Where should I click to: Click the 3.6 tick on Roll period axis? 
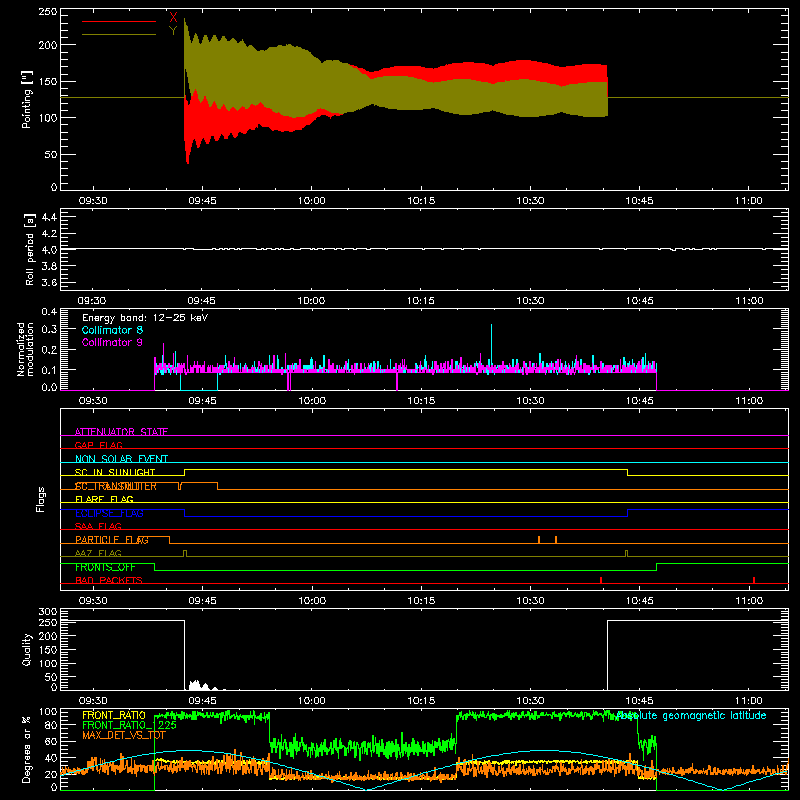click(49, 283)
